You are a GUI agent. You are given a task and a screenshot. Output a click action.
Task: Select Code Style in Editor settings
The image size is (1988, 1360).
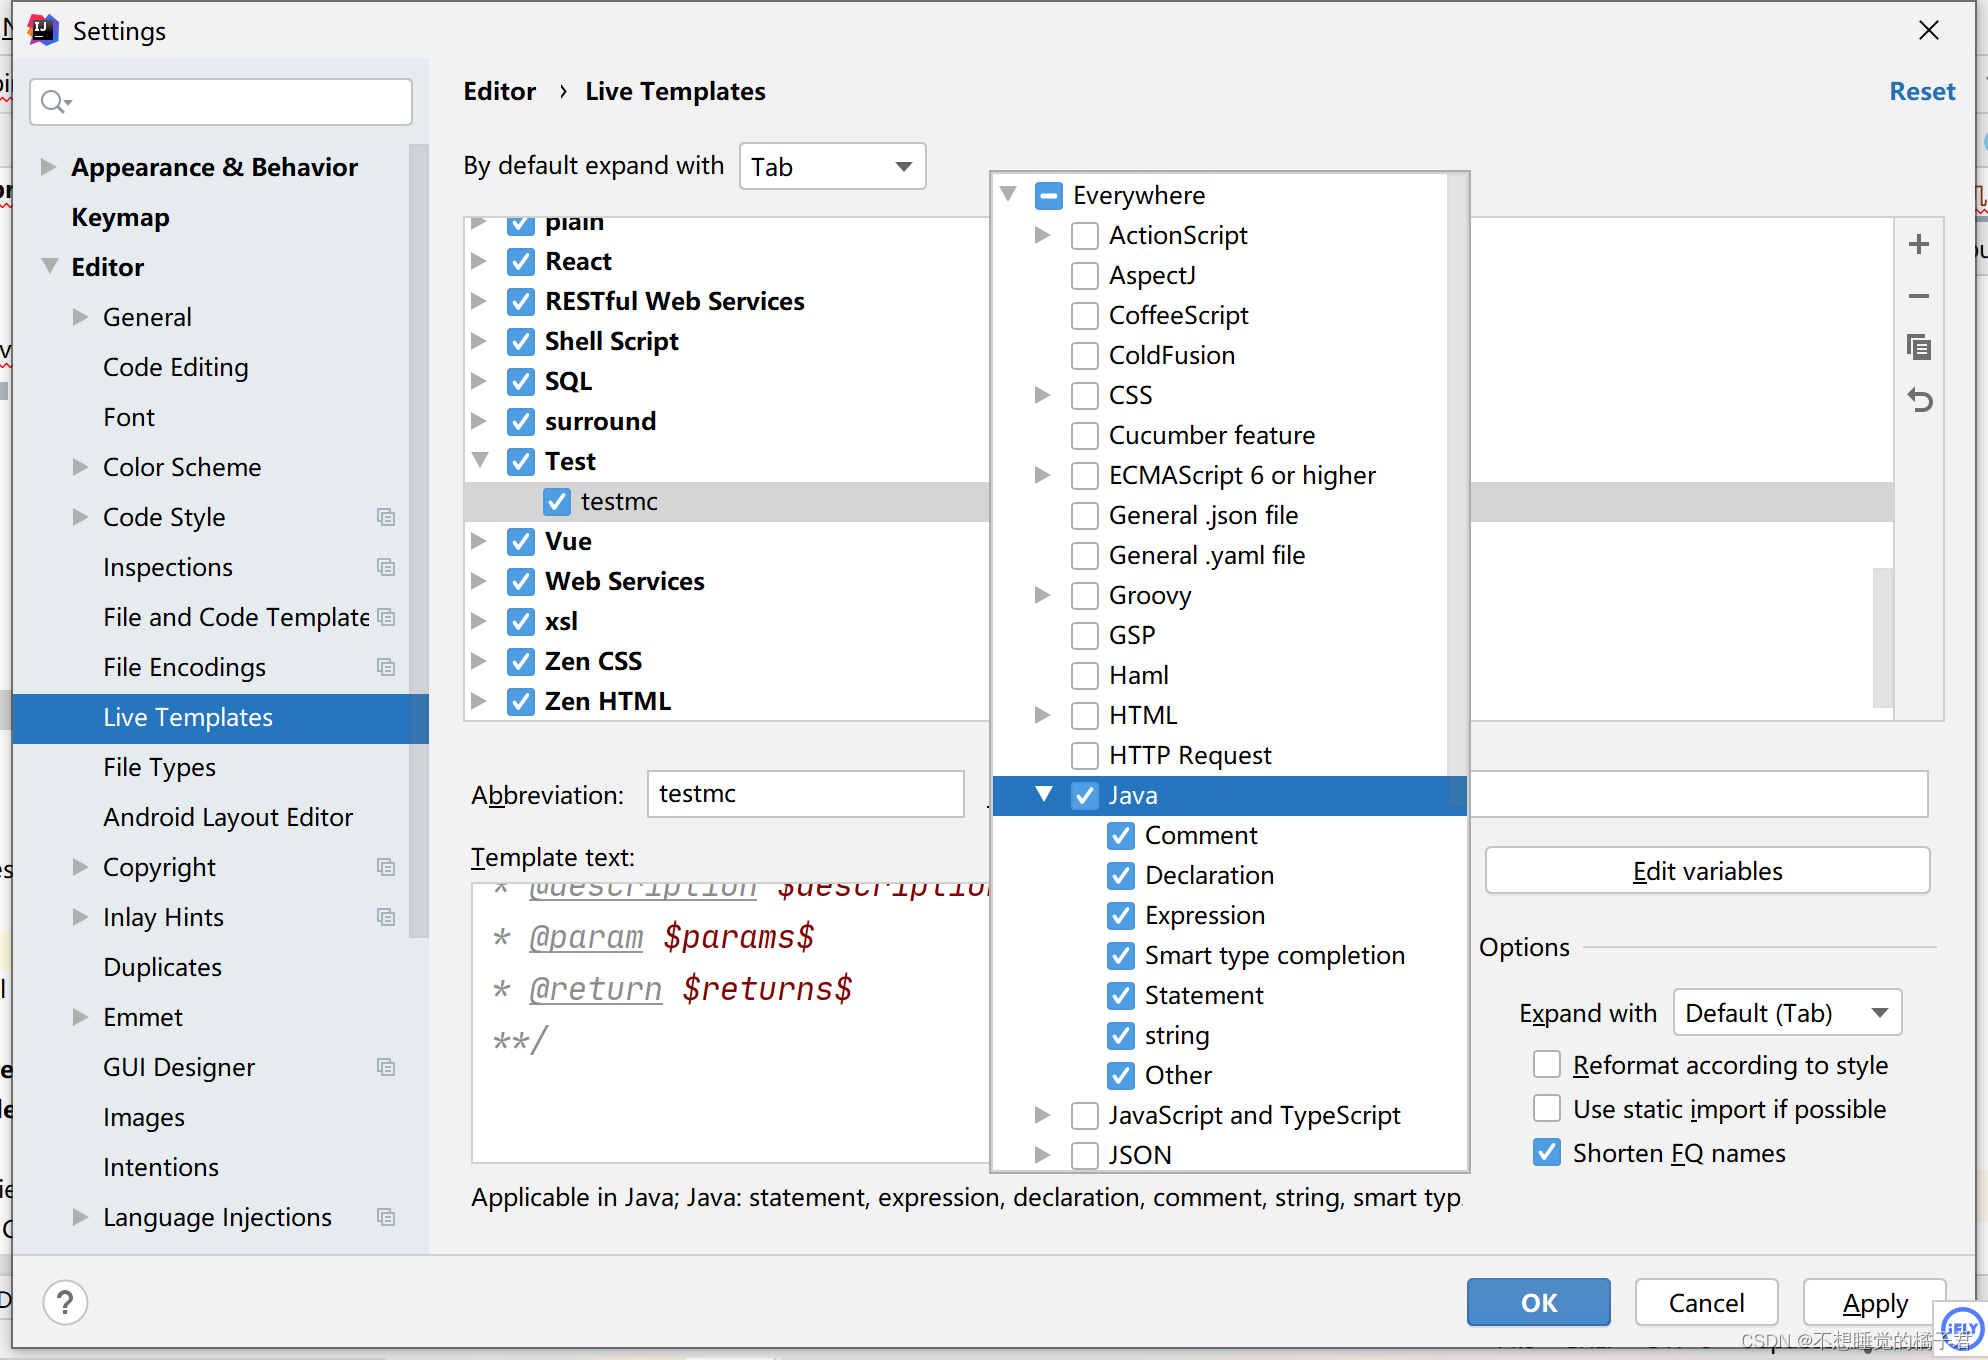pos(162,517)
